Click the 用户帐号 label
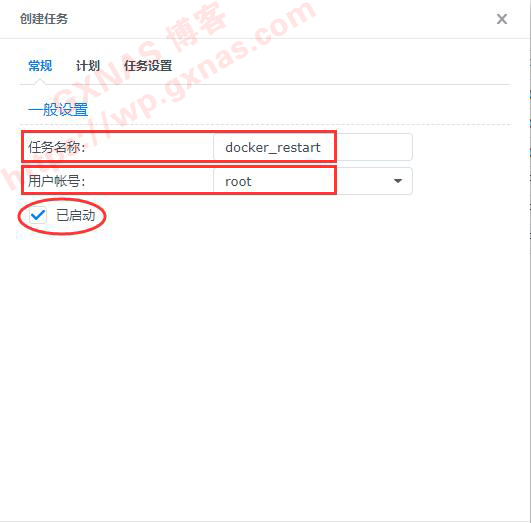Viewport: 531px width, 523px height. point(57,181)
